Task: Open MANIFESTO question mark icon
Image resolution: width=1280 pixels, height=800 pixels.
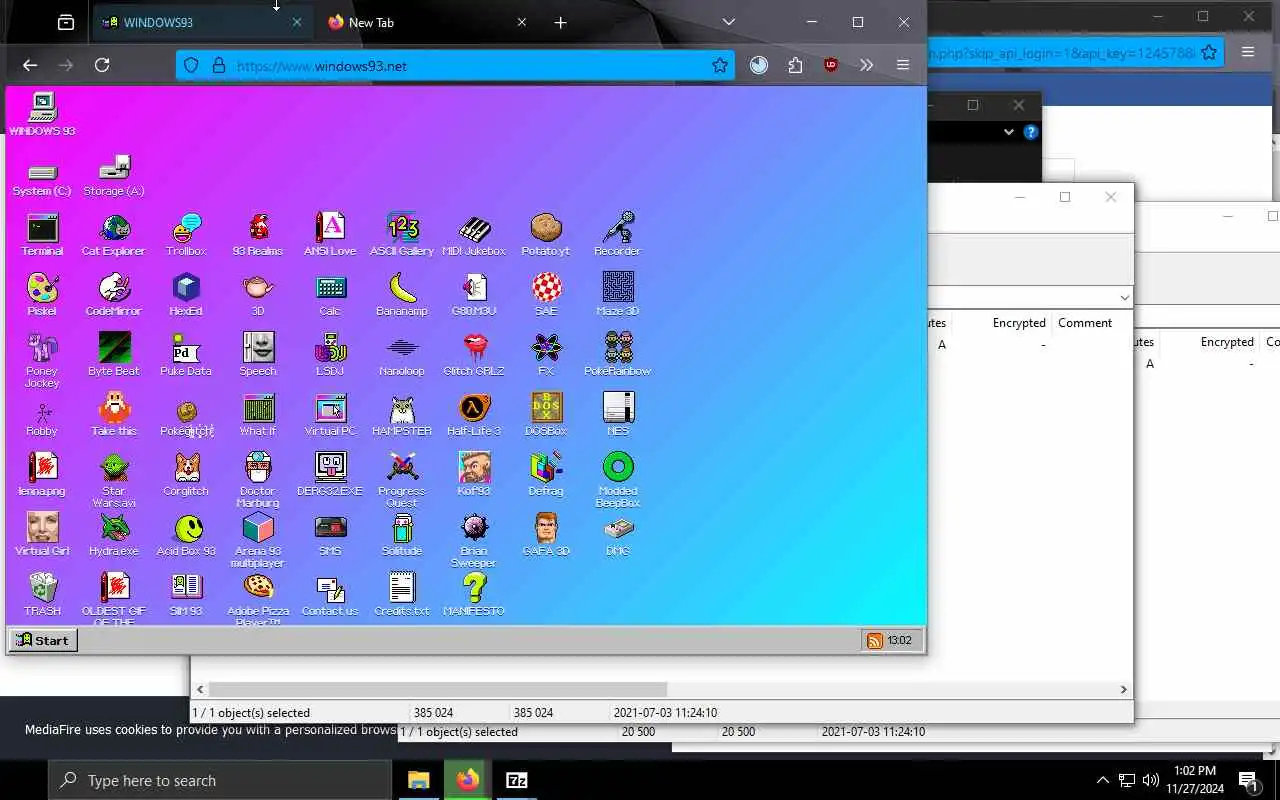Action: [474, 594]
